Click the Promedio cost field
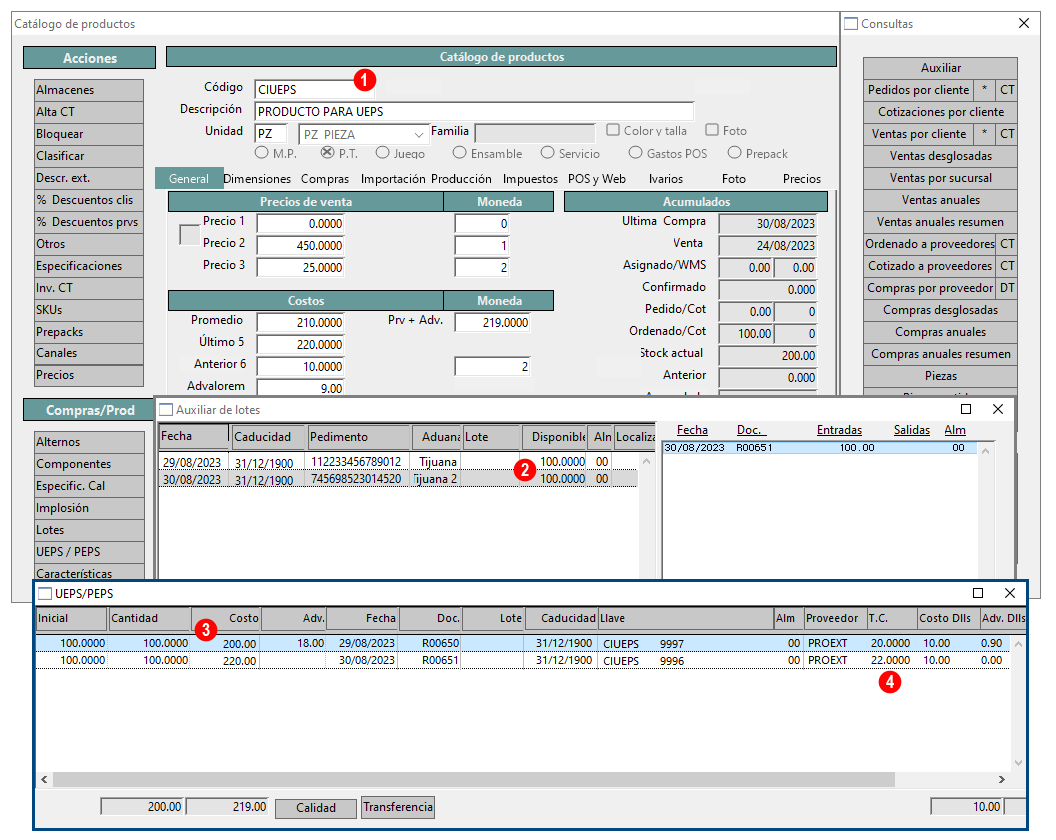1056x840 pixels. (x=300, y=323)
